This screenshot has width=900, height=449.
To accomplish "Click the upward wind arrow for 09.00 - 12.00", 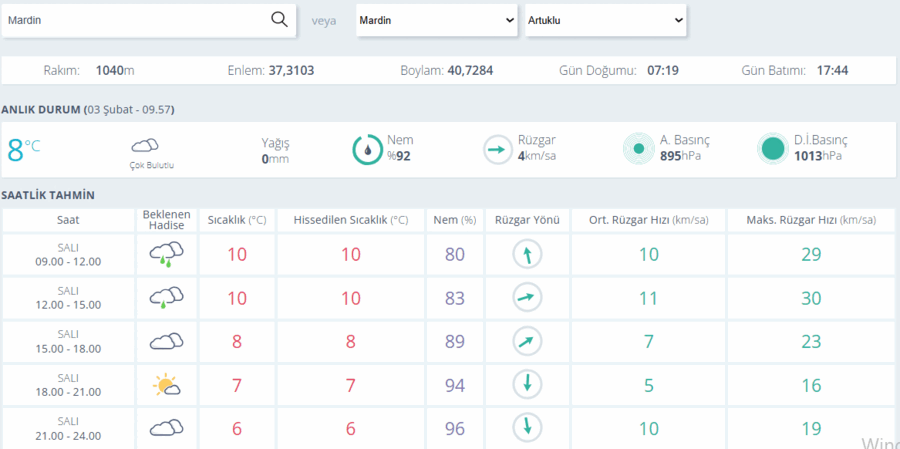I will pos(527,254).
